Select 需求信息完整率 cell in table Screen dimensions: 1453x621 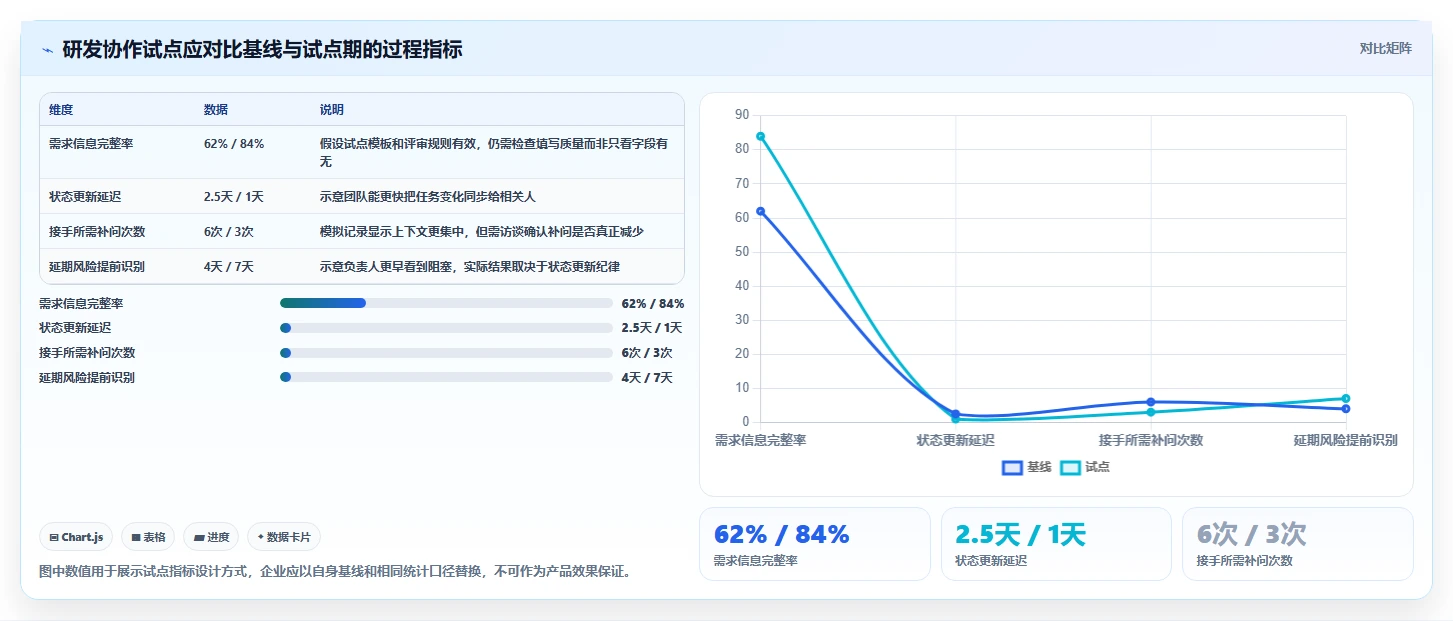point(91,144)
